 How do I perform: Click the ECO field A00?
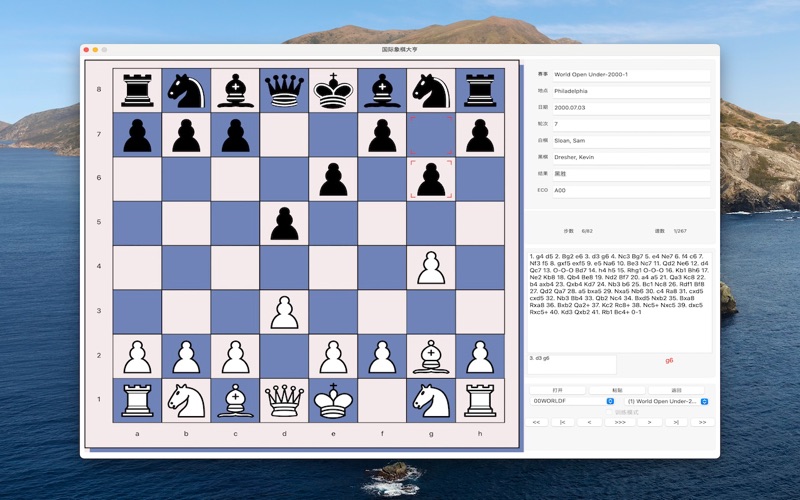[631, 191]
